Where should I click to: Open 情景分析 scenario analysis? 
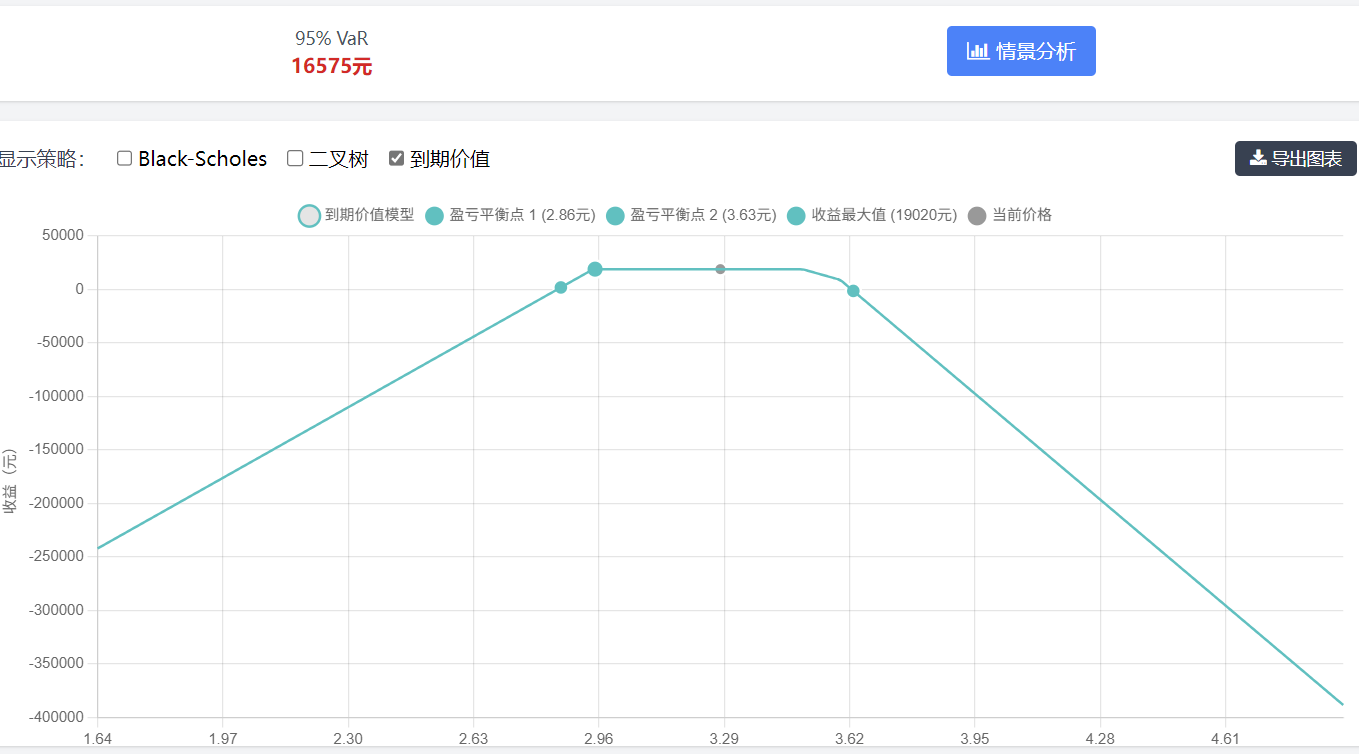[x=1021, y=51]
